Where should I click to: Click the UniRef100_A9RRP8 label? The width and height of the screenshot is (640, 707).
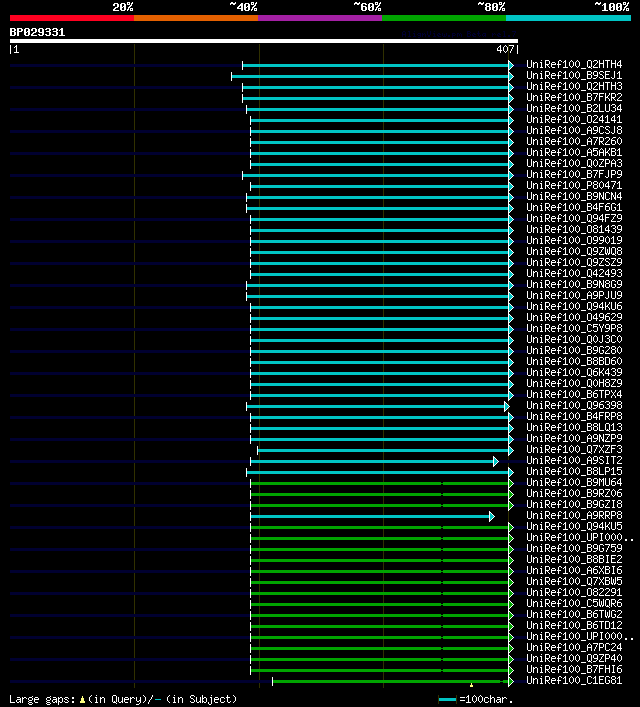(x=574, y=515)
